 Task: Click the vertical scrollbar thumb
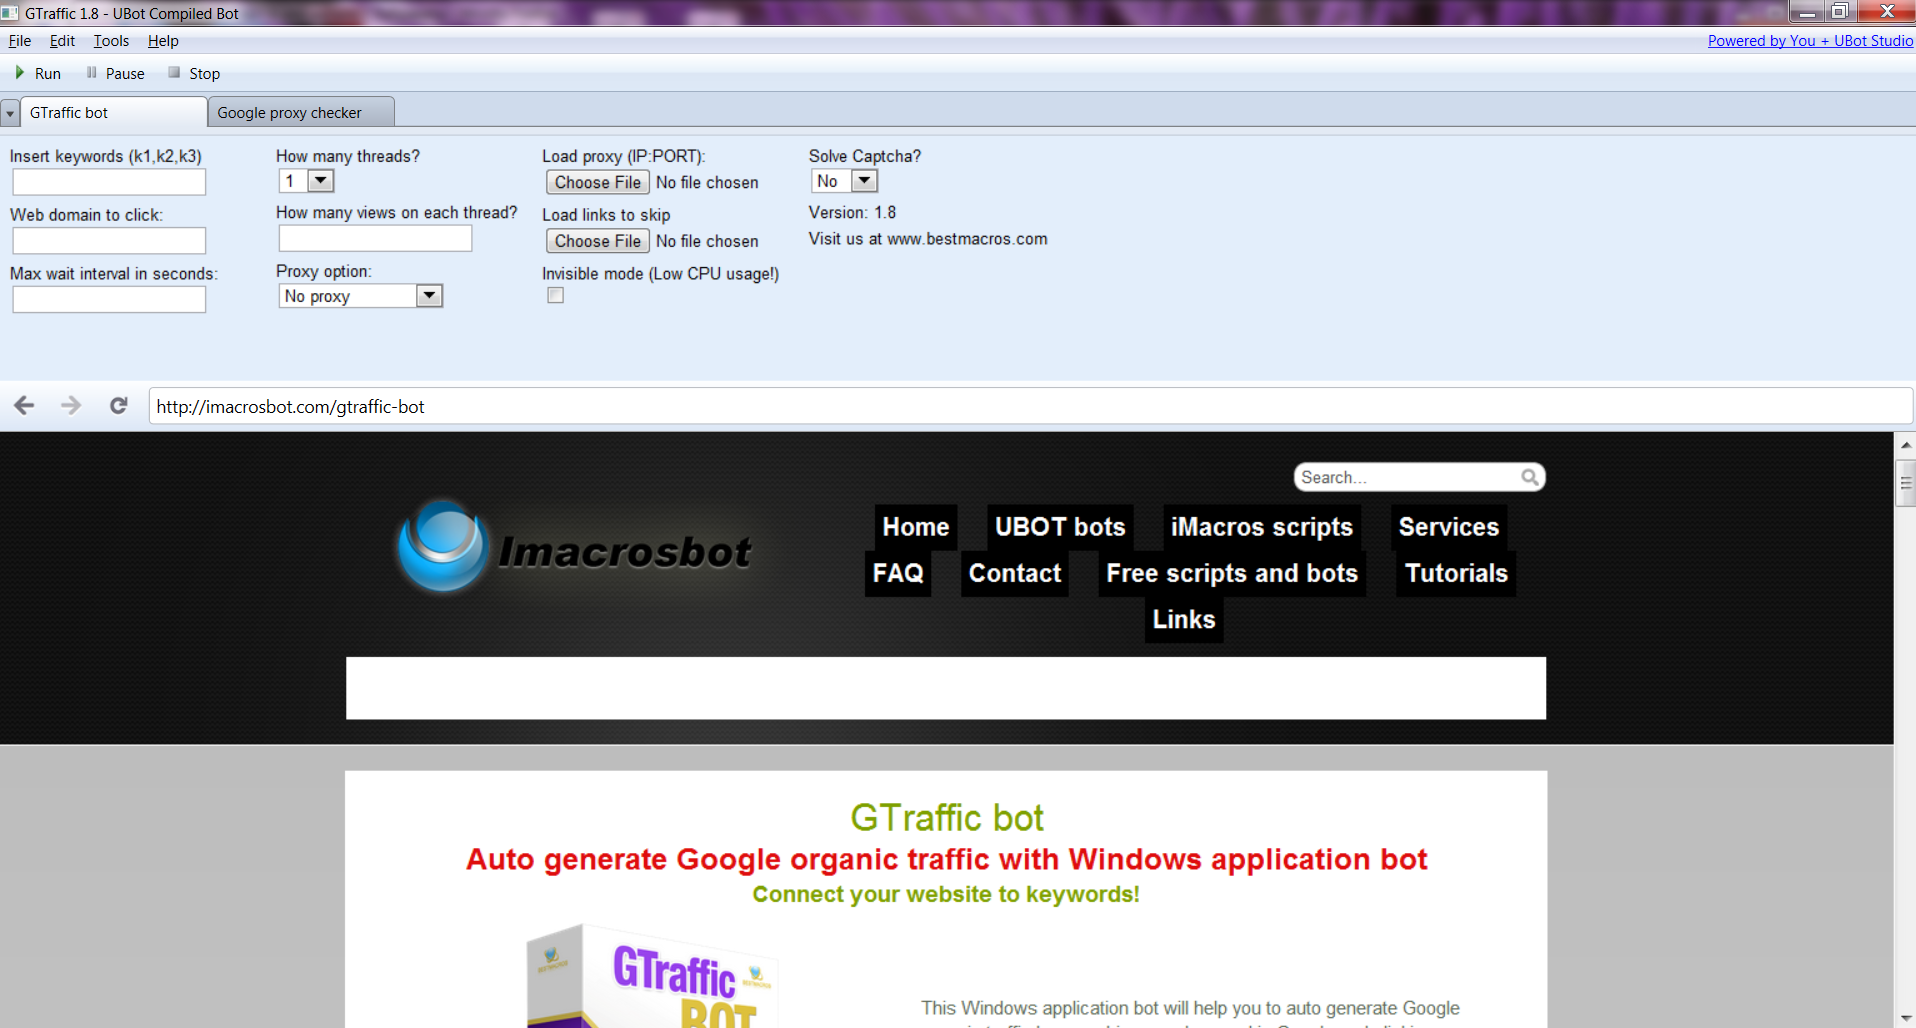point(1906,483)
